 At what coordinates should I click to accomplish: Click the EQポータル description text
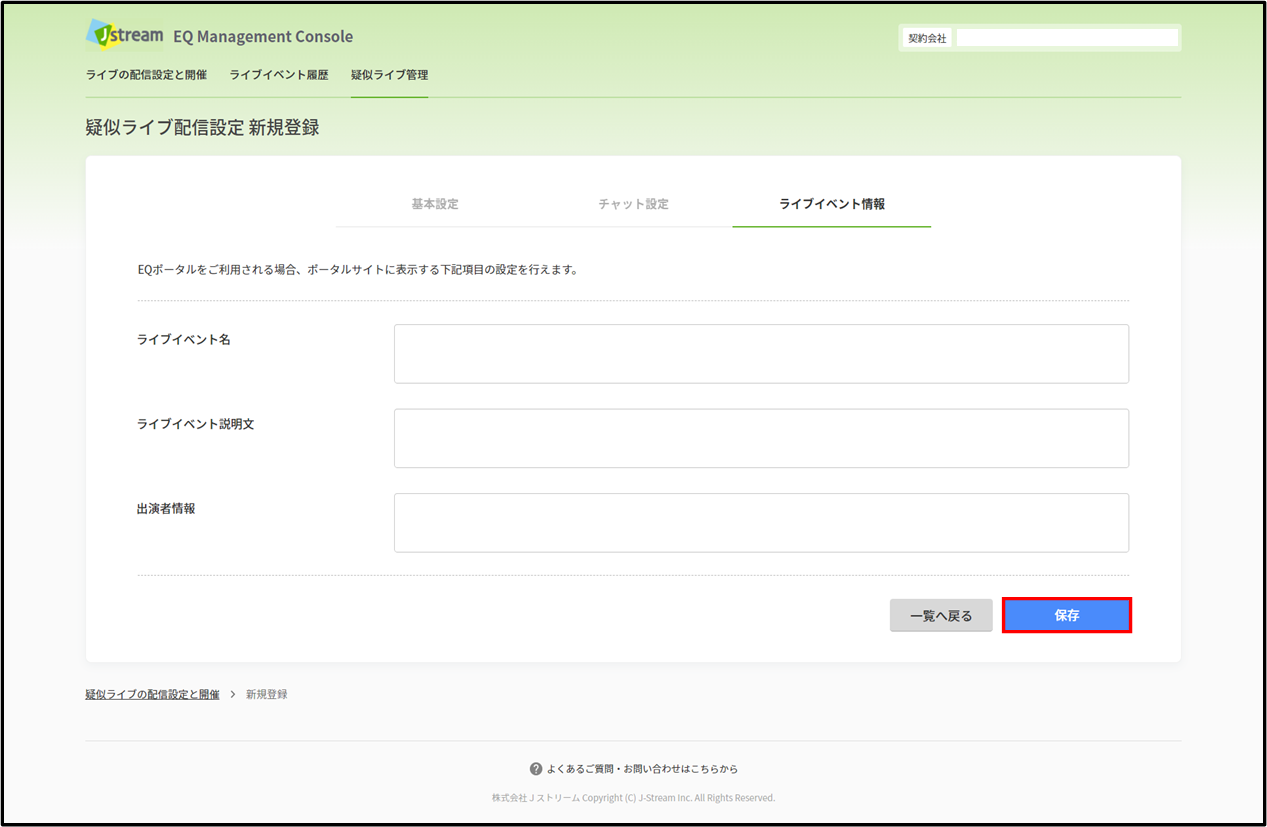[x=358, y=270]
